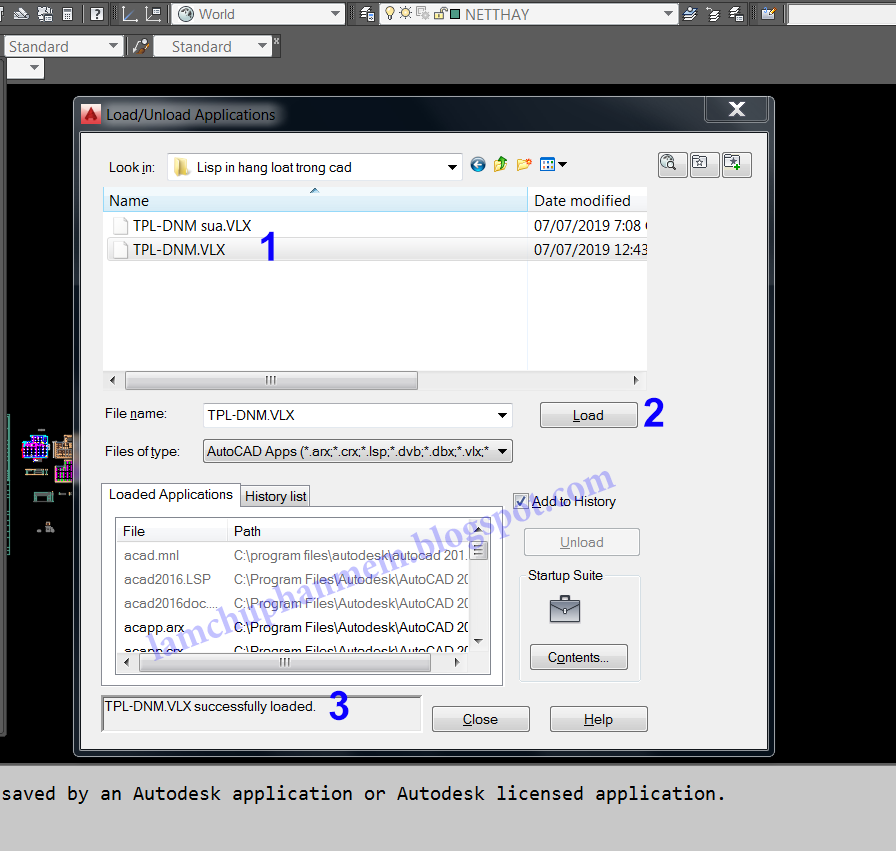Click loaded list vertical scrollbar down arrow
This screenshot has width=896, height=851.
pos(479,641)
